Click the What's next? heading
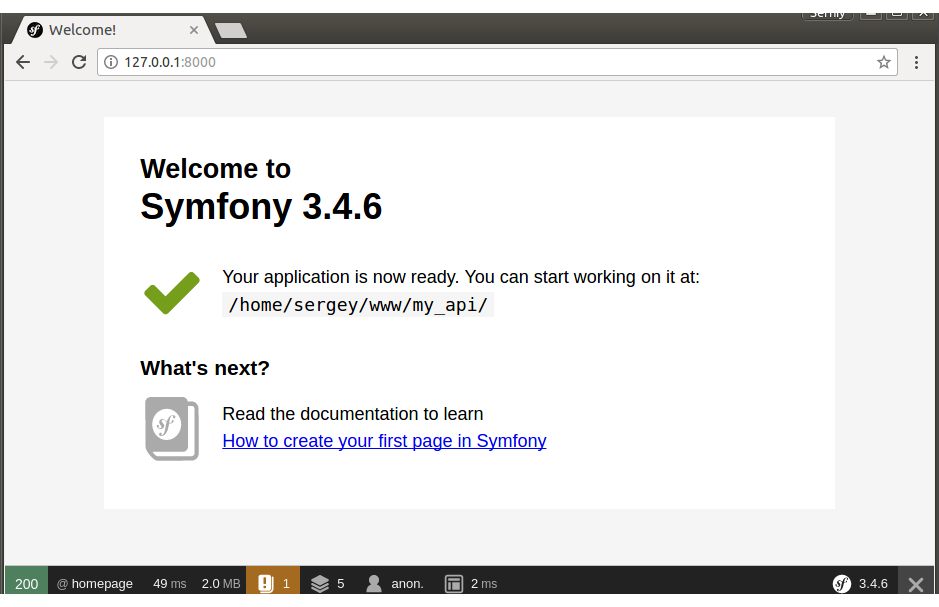Image resolution: width=939 pixels, height=607 pixels. [x=205, y=368]
